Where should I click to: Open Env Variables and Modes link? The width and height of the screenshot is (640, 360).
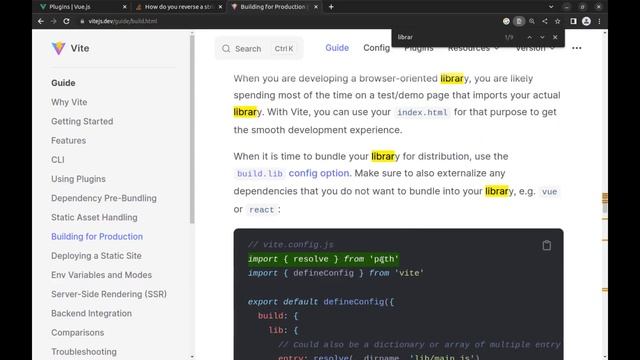(101, 275)
